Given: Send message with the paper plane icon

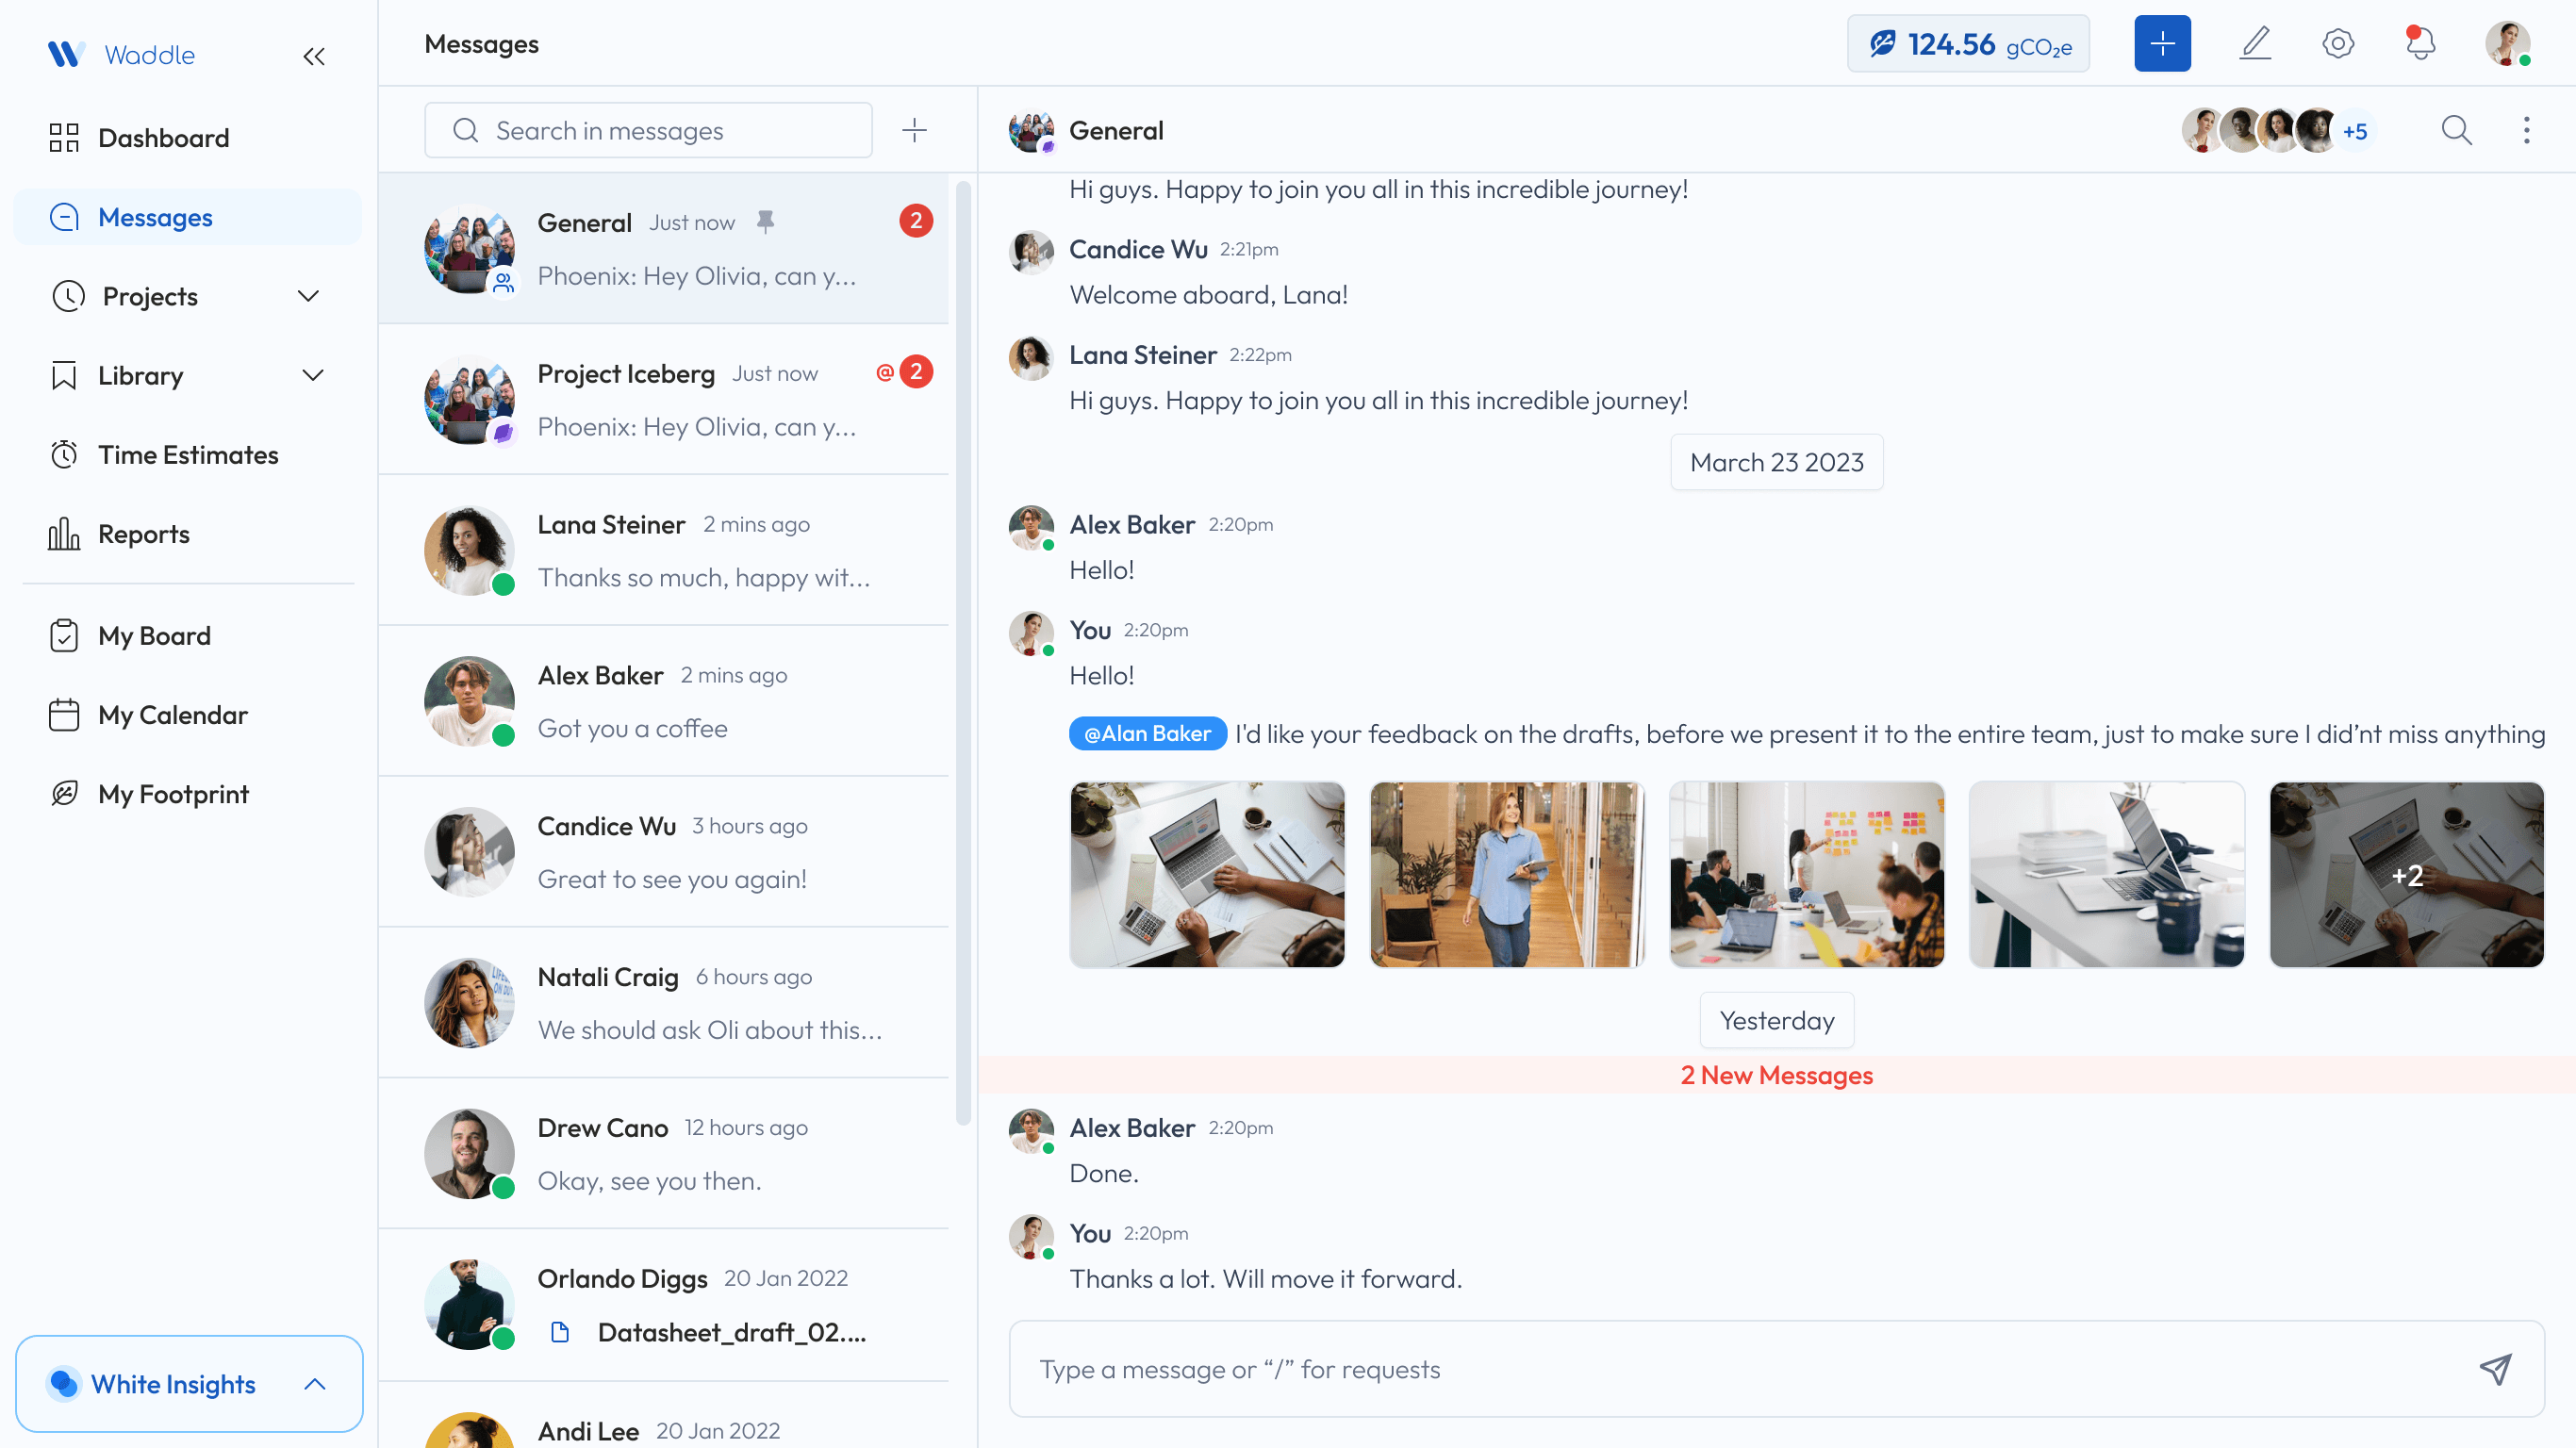Looking at the screenshot, I should point(2495,1369).
